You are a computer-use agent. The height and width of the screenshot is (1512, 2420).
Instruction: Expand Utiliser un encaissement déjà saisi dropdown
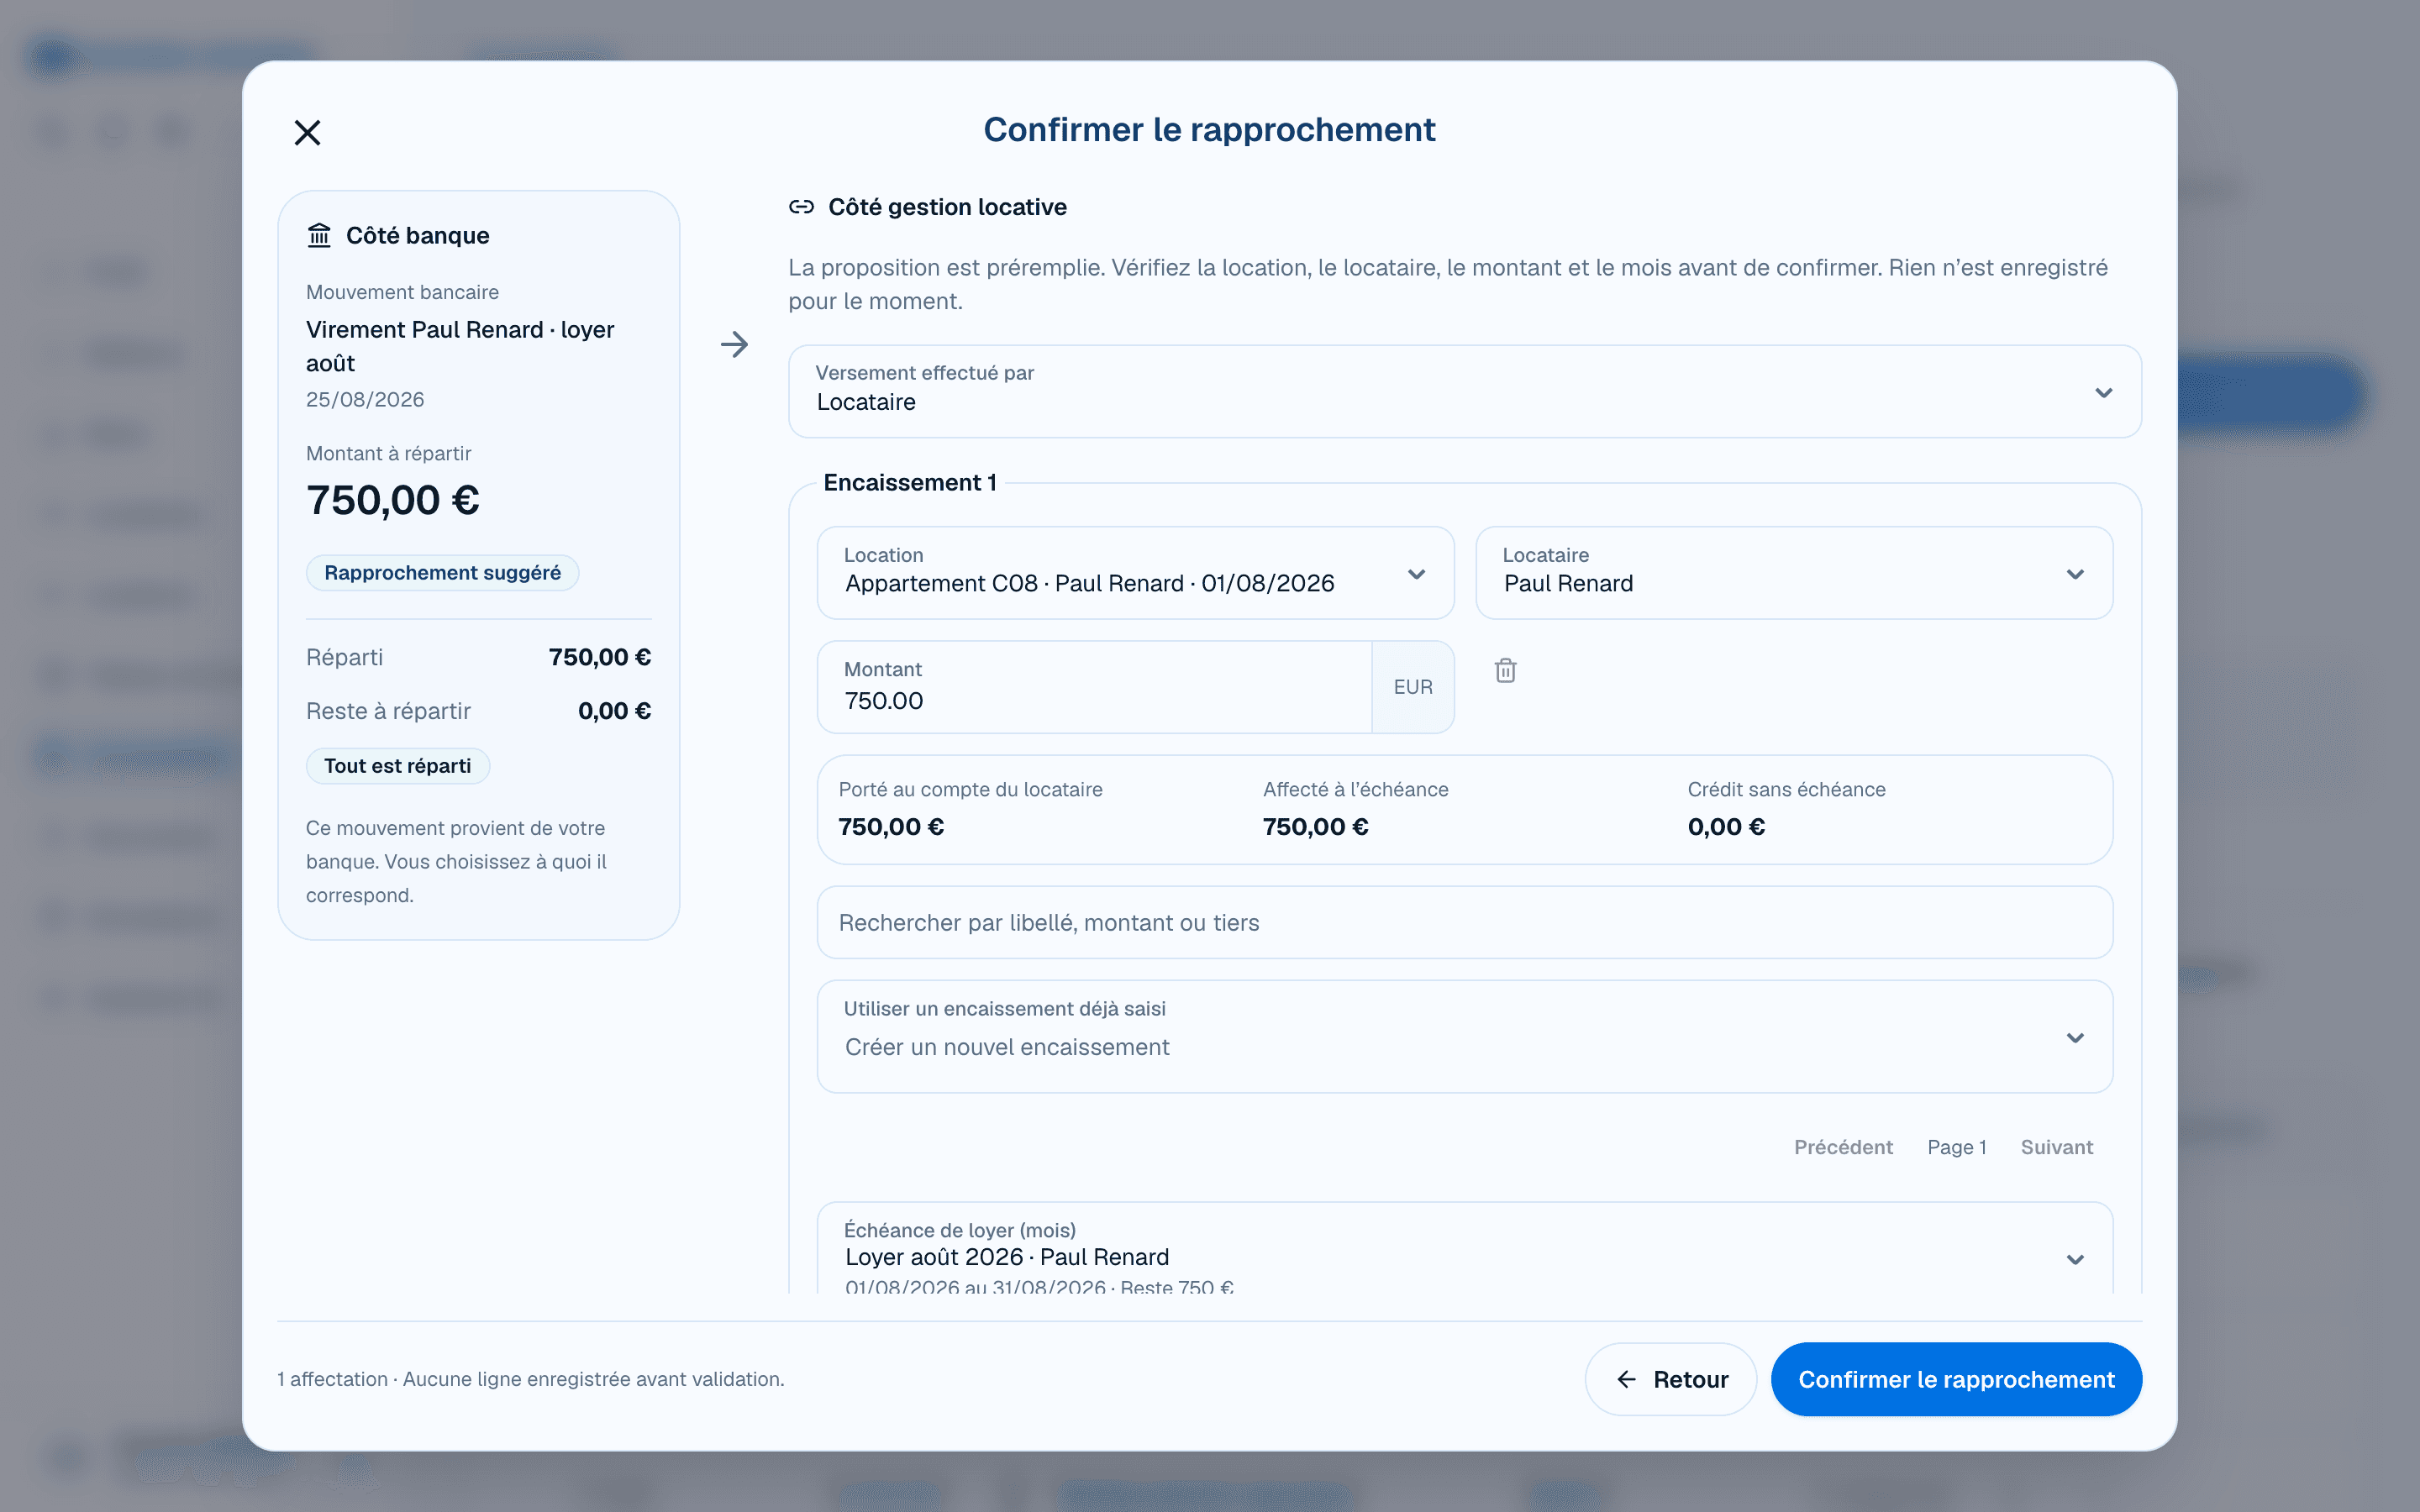(1464, 1036)
